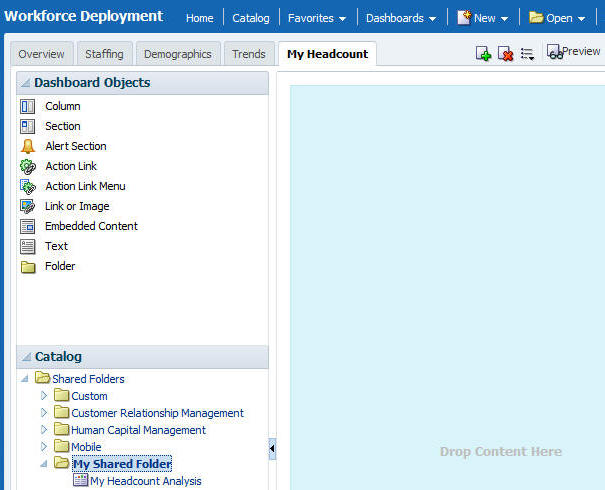Click the Human Capital Management folder icon
The height and width of the screenshot is (490, 605).
pyautogui.click(x=61, y=429)
